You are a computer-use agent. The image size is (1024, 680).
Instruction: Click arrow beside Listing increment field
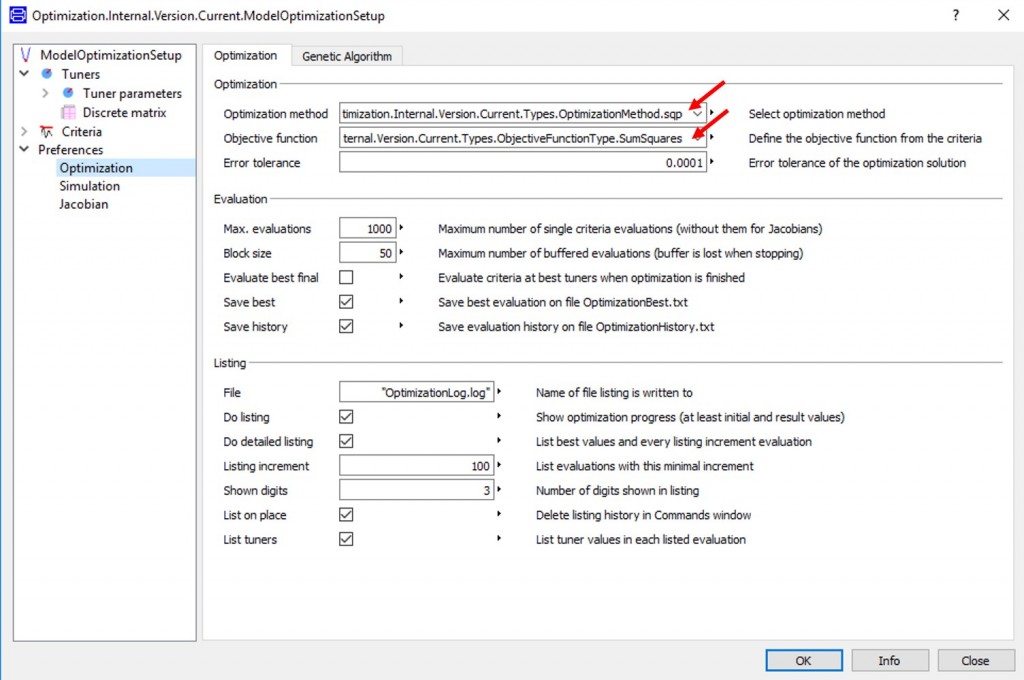coord(499,465)
